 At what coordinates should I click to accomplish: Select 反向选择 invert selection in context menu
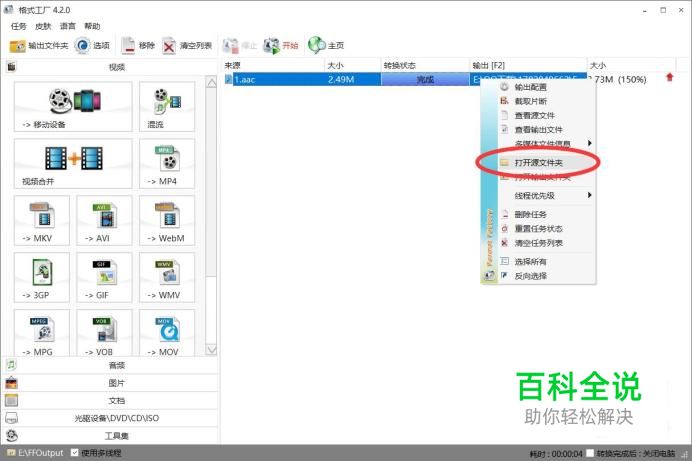547,276
